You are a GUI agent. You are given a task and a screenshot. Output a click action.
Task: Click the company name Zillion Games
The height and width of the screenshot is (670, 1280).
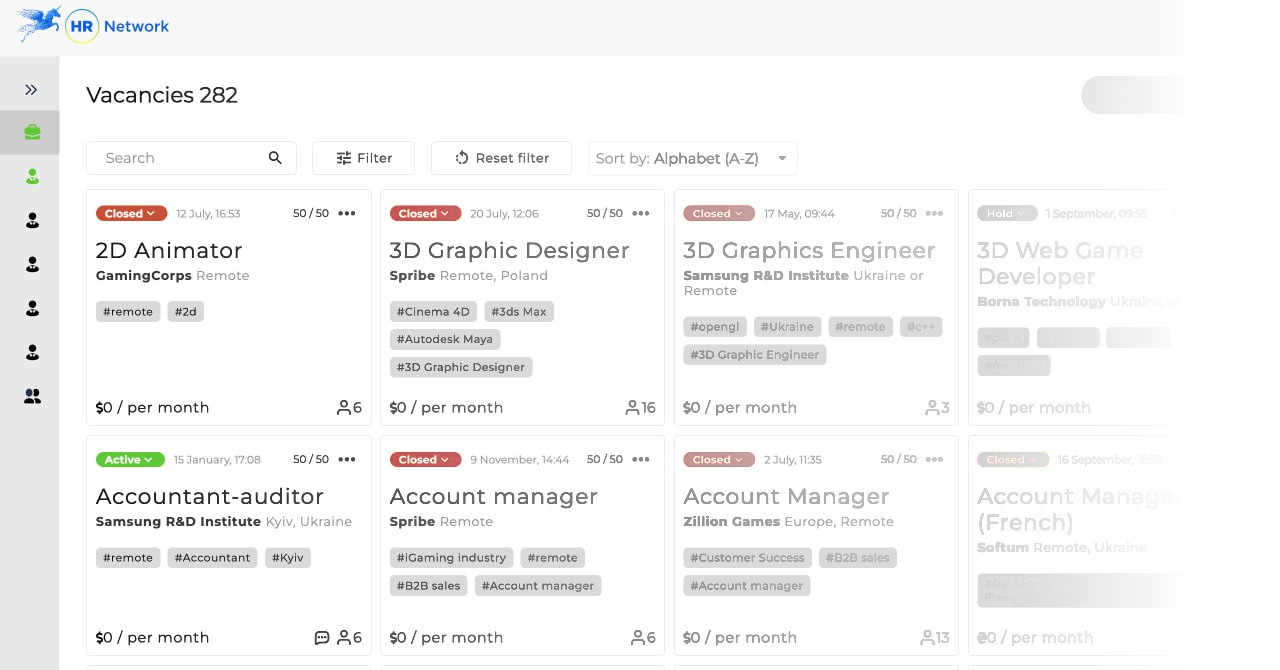(732, 522)
